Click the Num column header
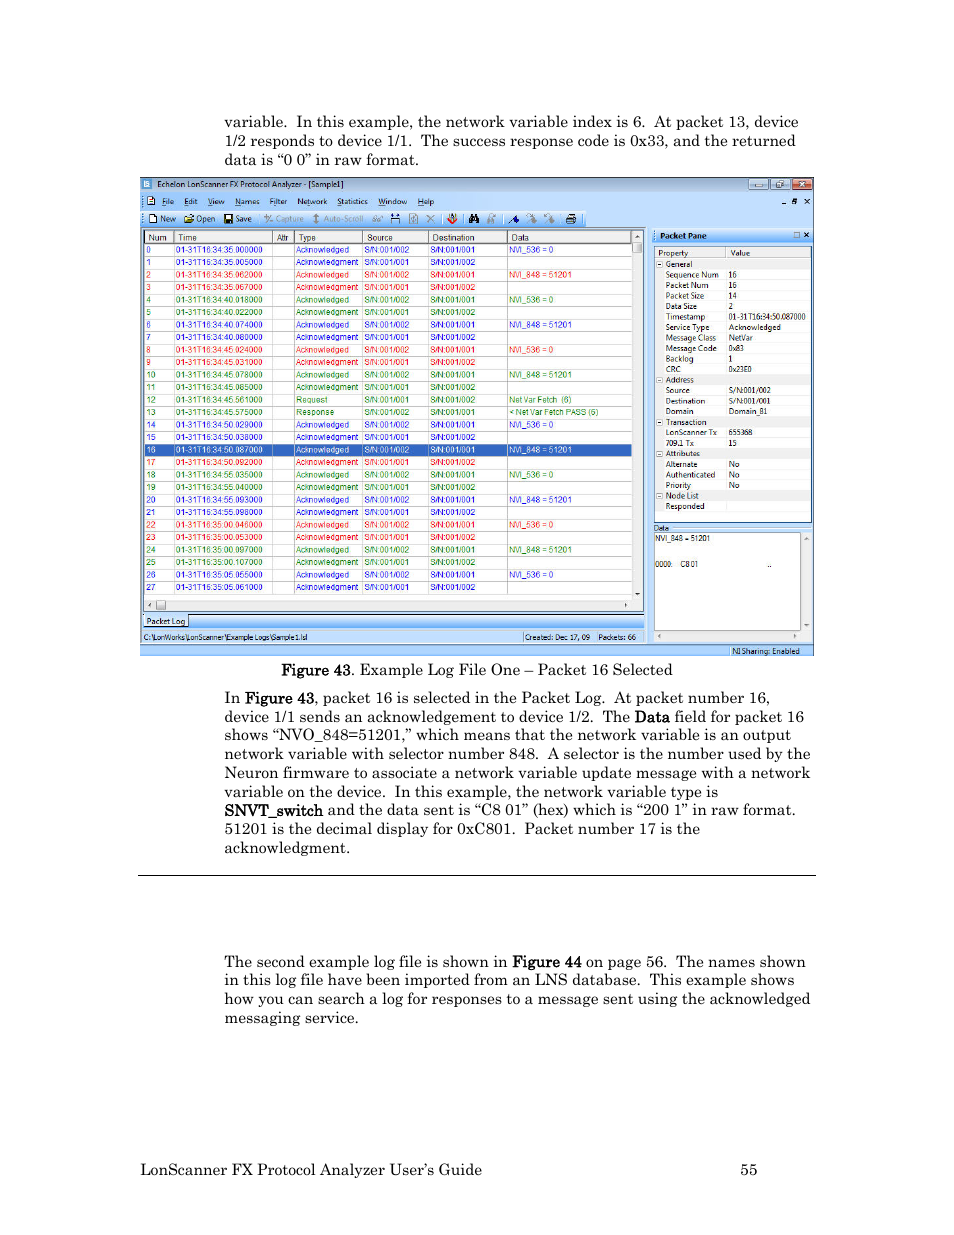 pyautogui.click(x=160, y=238)
